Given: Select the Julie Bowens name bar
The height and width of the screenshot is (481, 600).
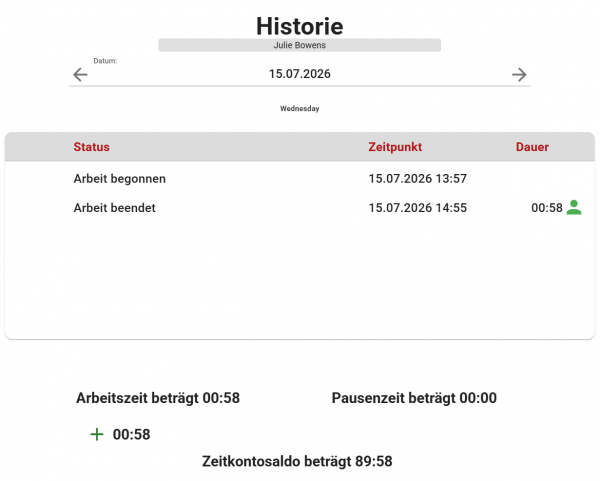Looking at the screenshot, I should 300,45.
